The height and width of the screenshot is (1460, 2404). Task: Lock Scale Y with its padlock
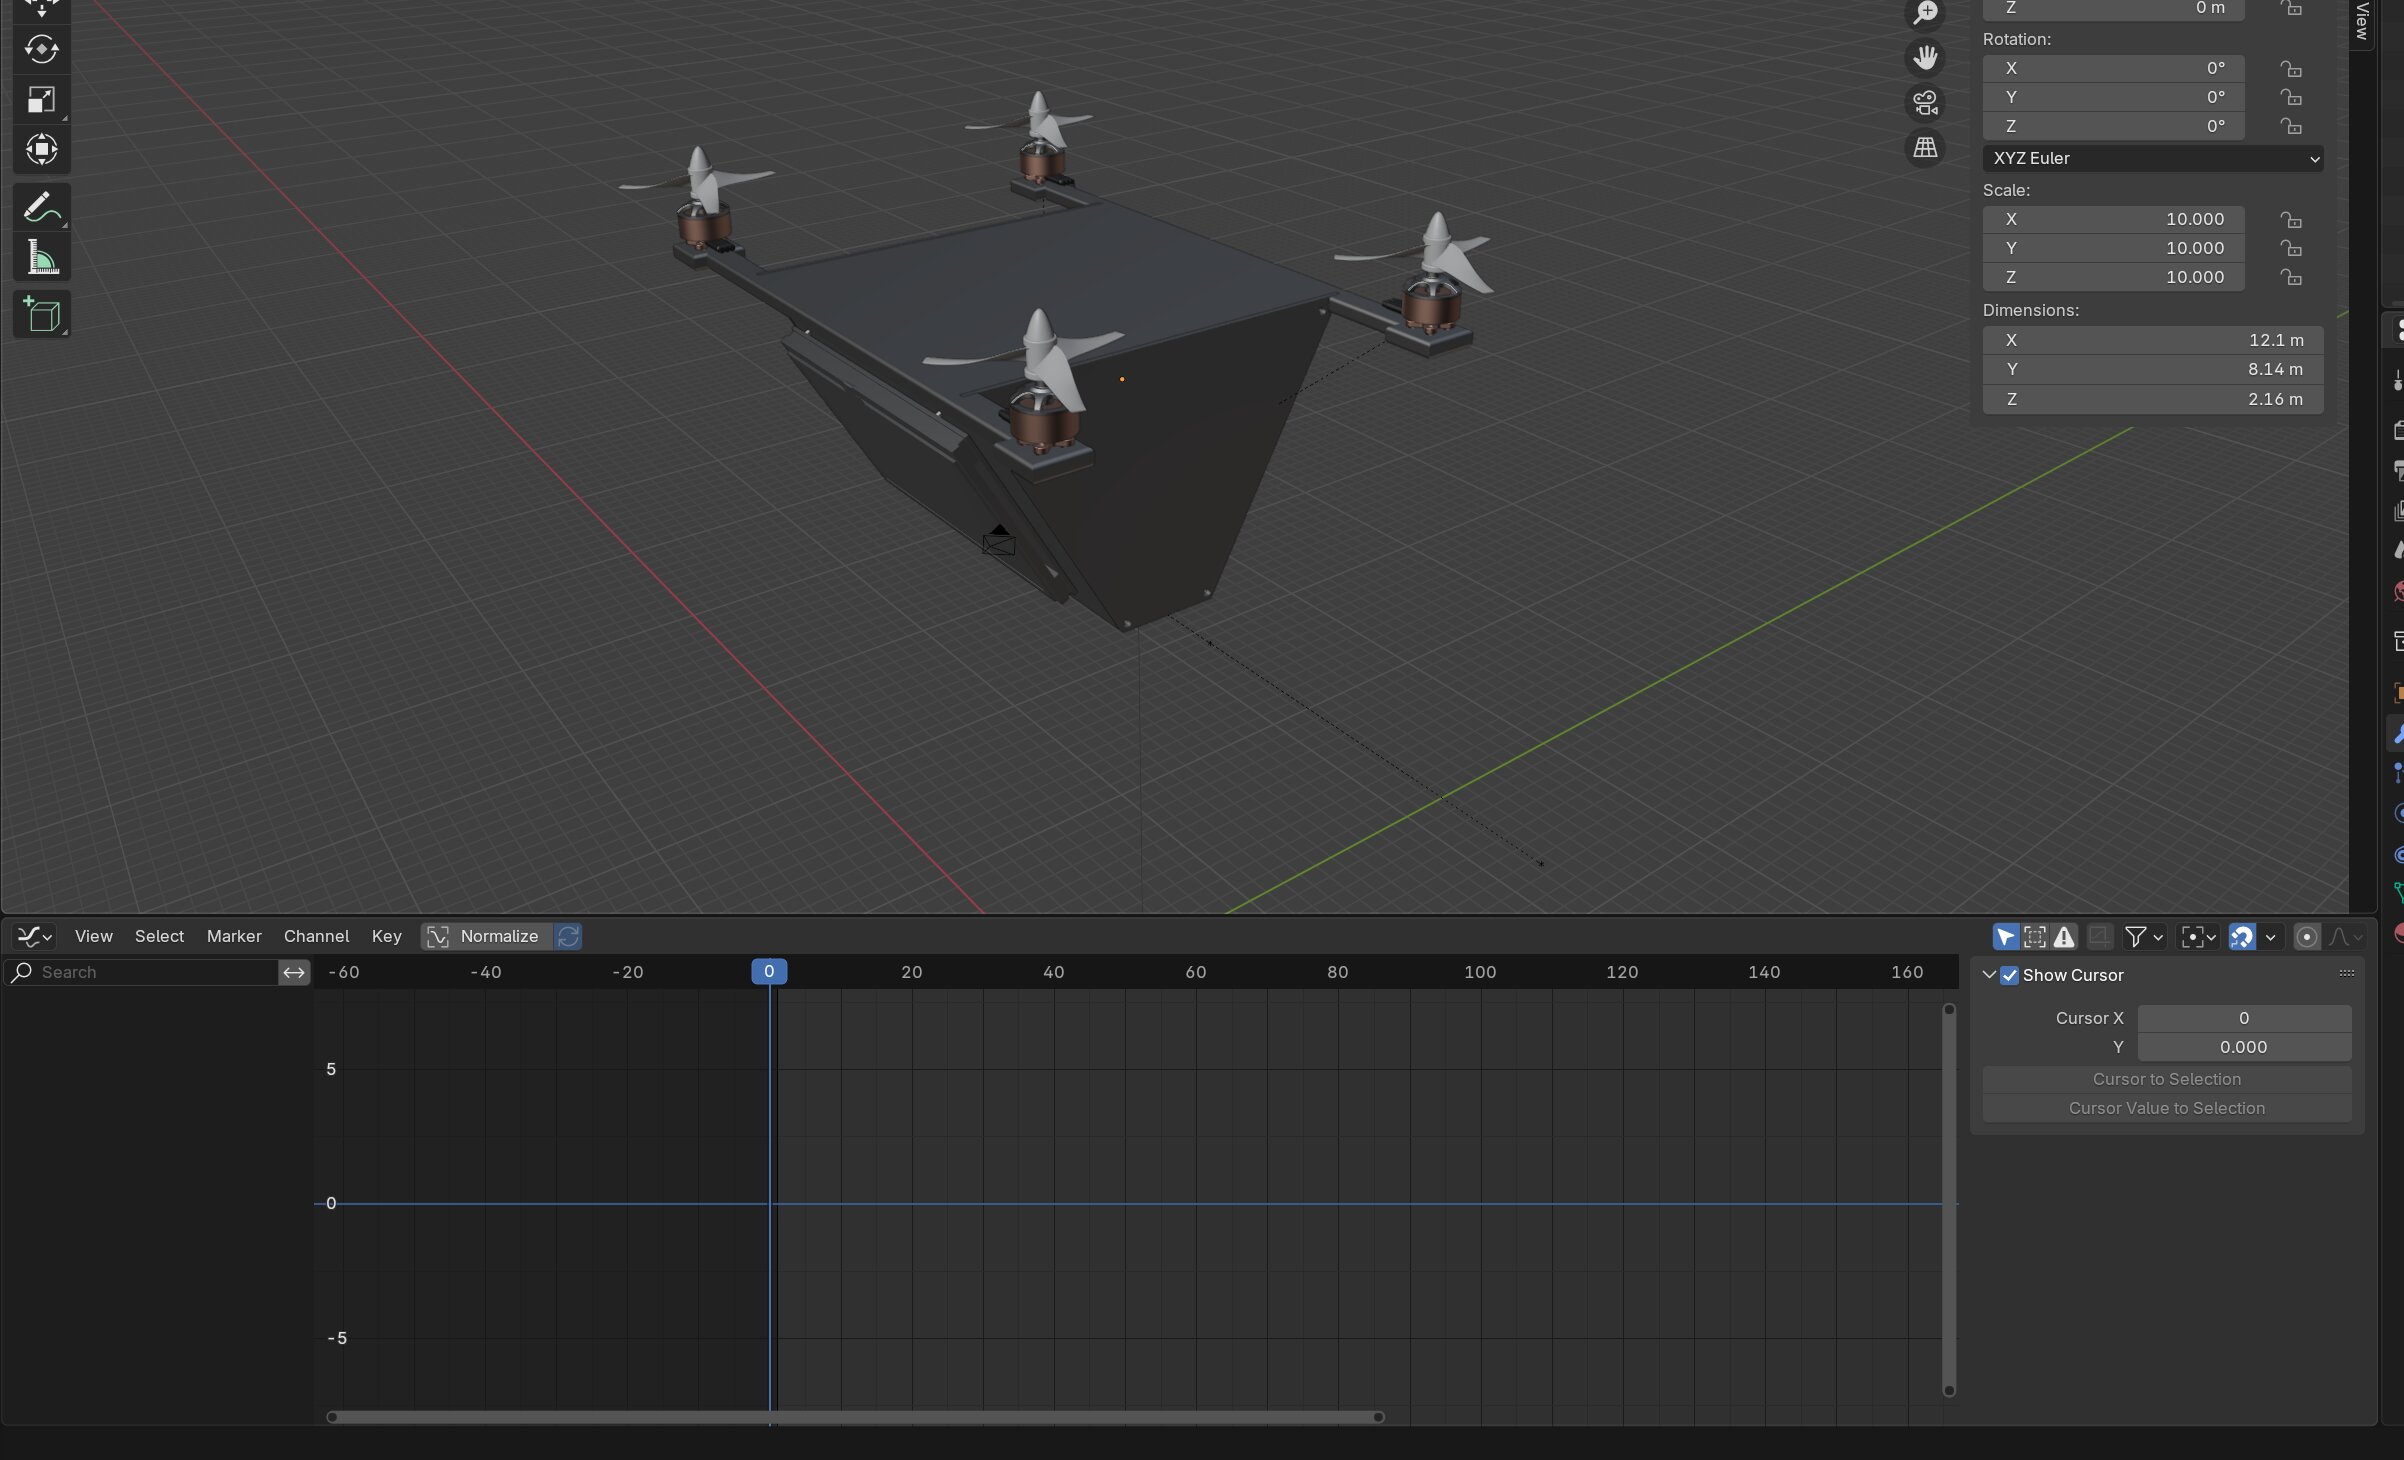(2290, 248)
